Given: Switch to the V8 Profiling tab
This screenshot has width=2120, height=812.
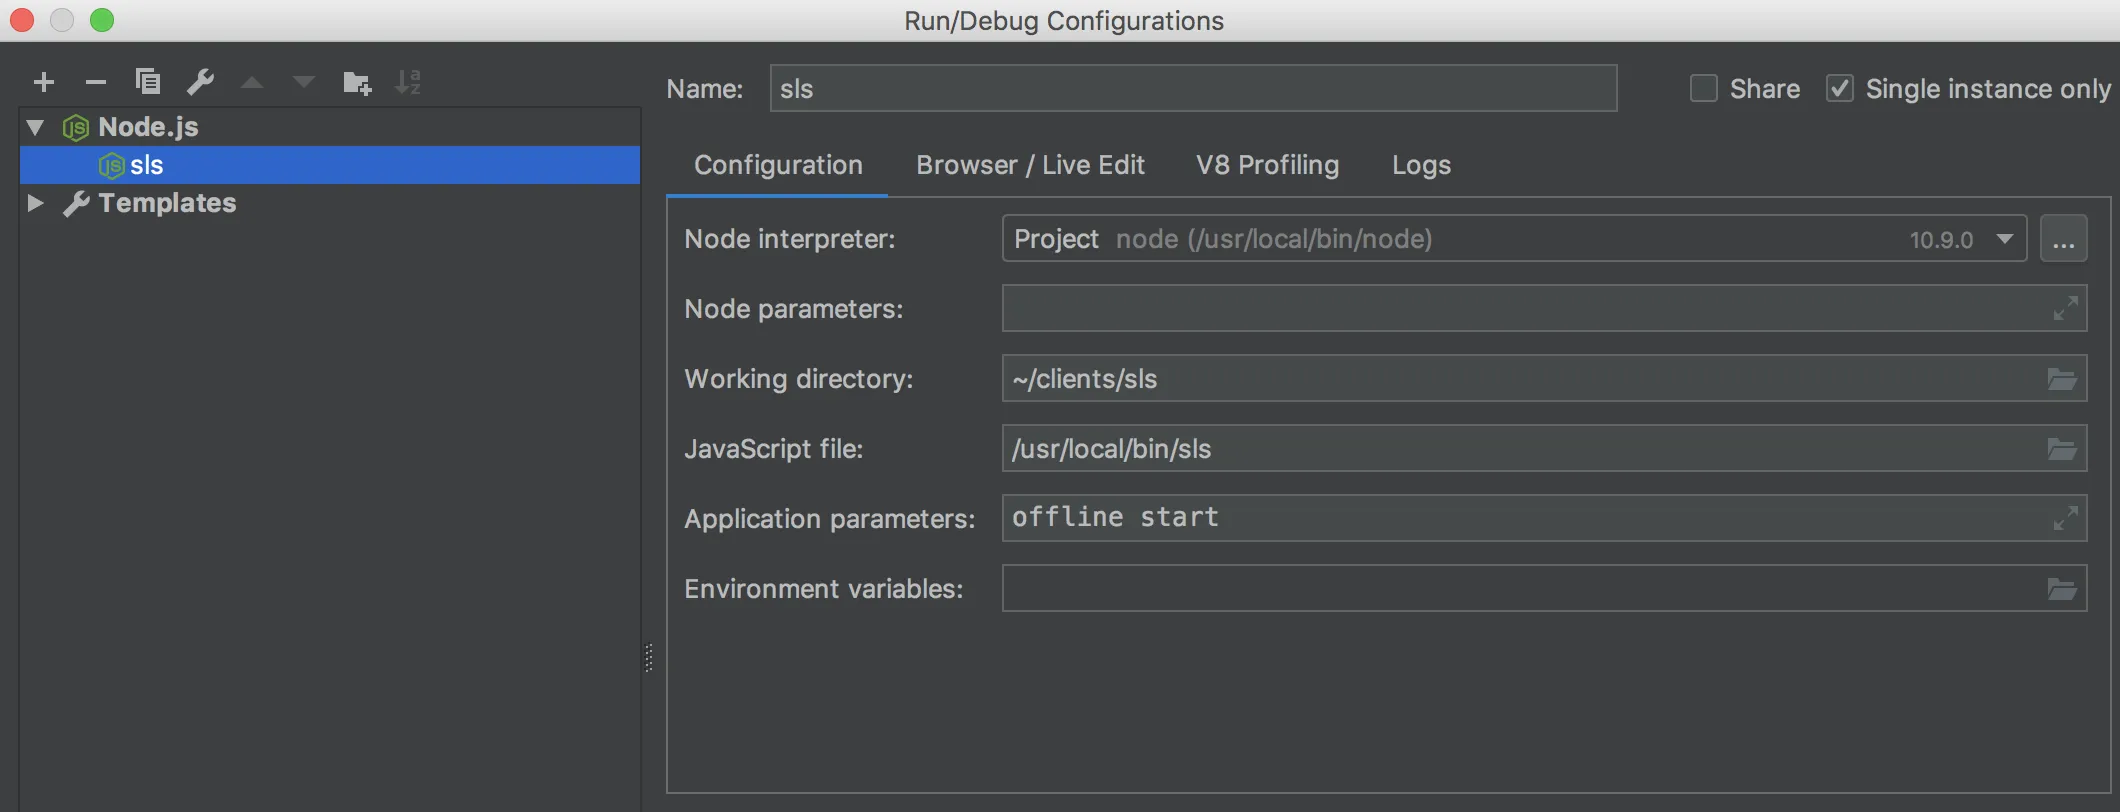Looking at the screenshot, I should 1267,165.
